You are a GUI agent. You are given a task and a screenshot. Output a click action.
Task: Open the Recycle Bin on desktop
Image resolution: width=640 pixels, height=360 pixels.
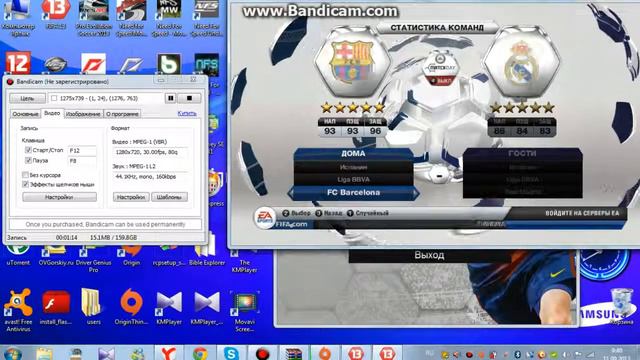click(x=621, y=306)
